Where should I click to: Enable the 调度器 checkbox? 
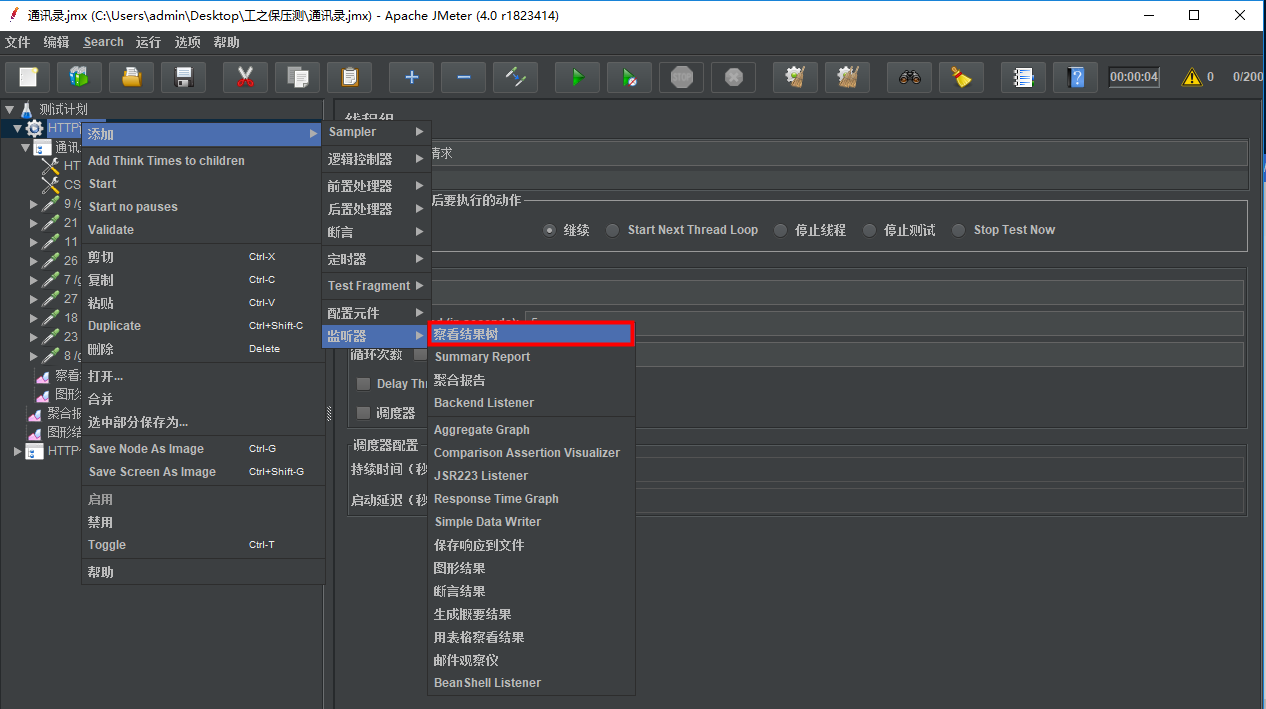coord(364,413)
